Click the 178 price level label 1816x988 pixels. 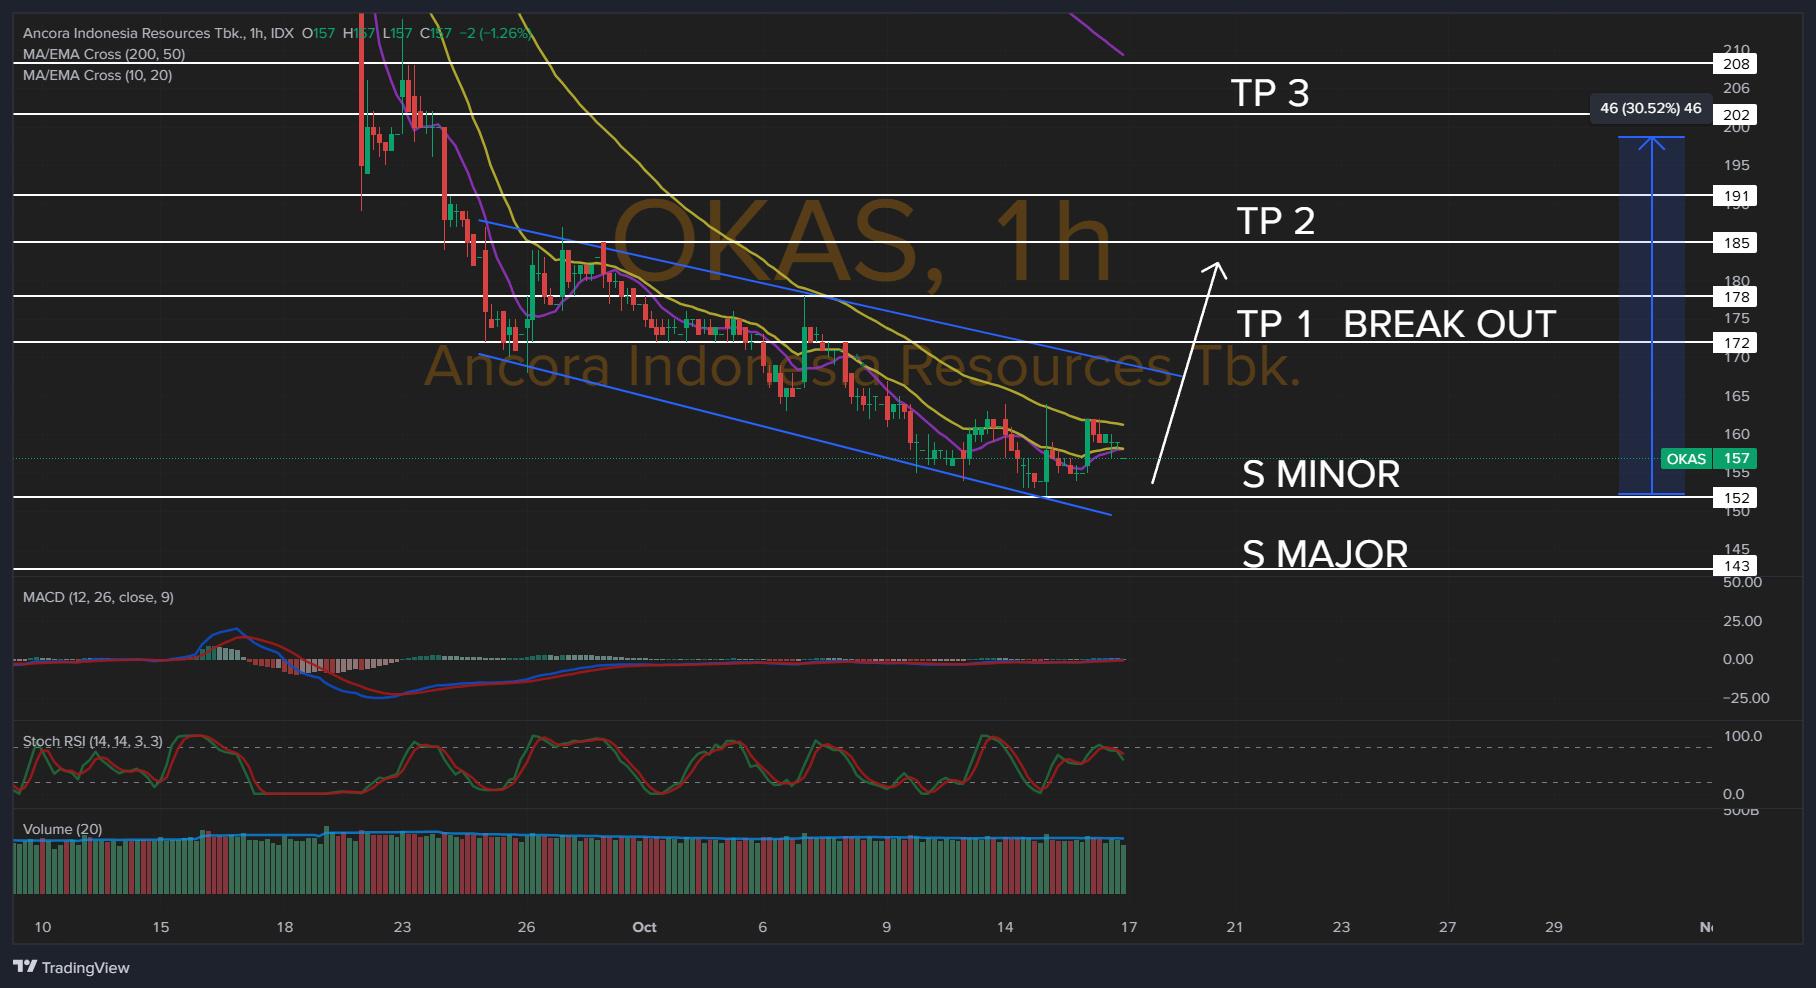point(1736,297)
